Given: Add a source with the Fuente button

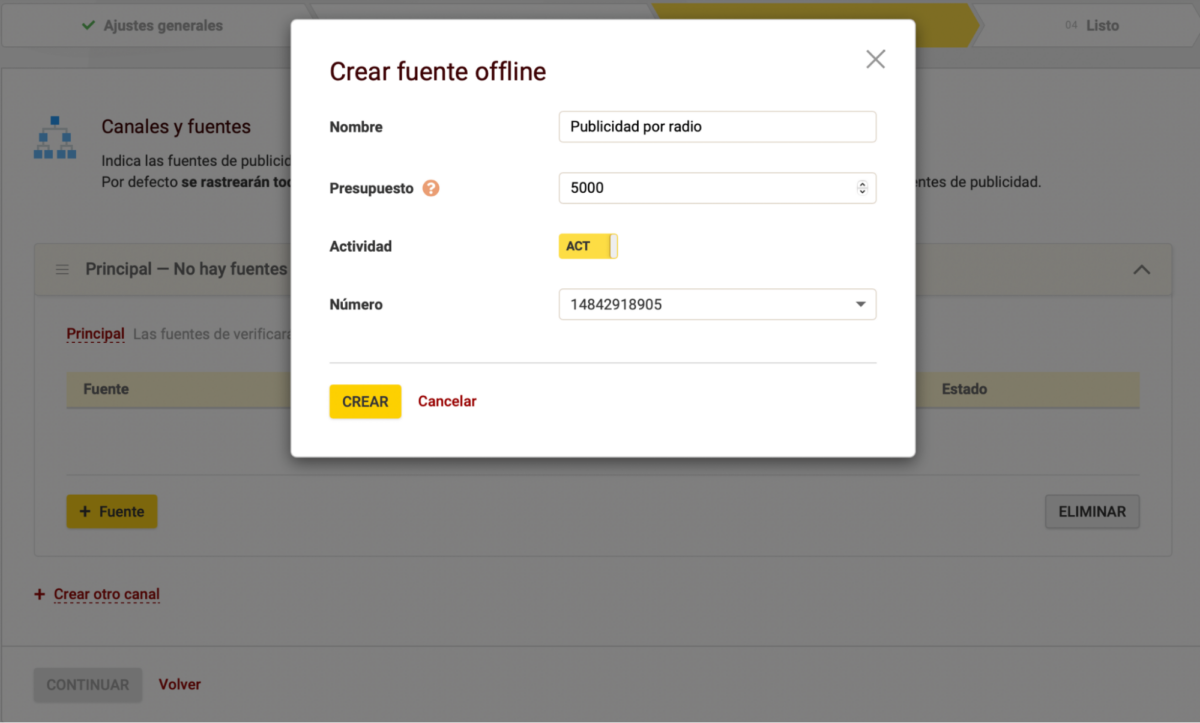Looking at the screenshot, I should tap(112, 511).
